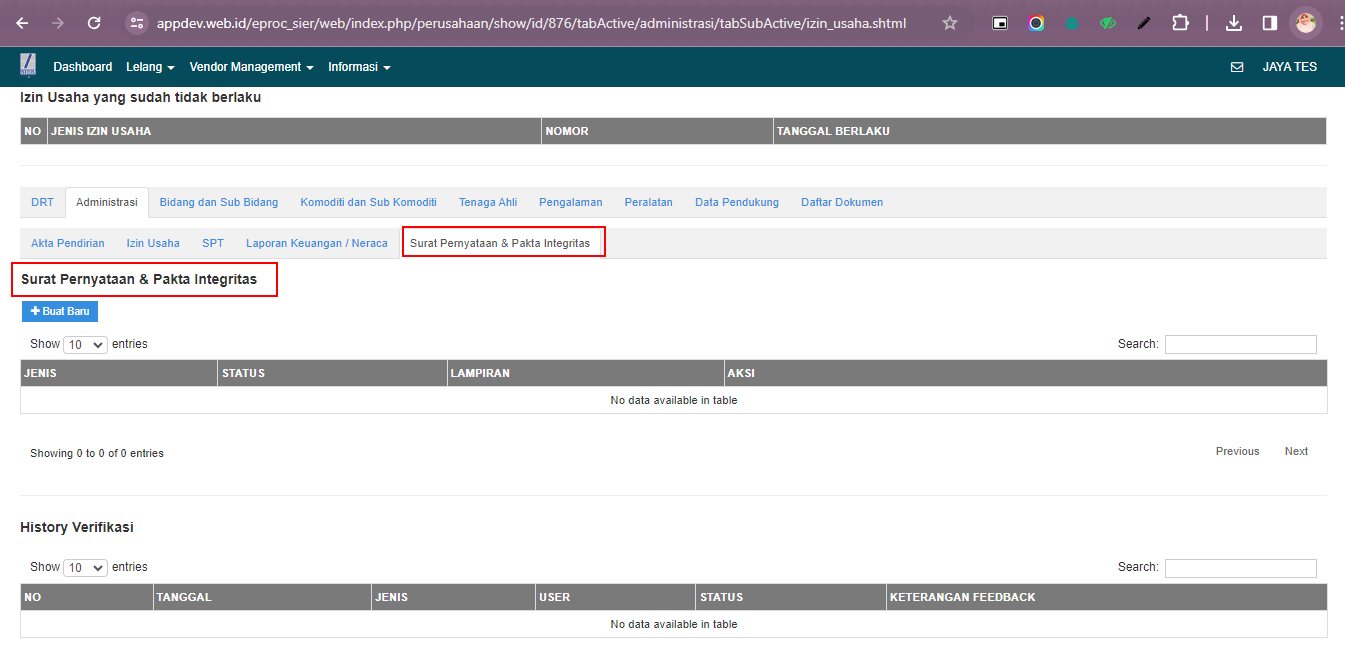Click the site logo in navbar

[x=28, y=65]
